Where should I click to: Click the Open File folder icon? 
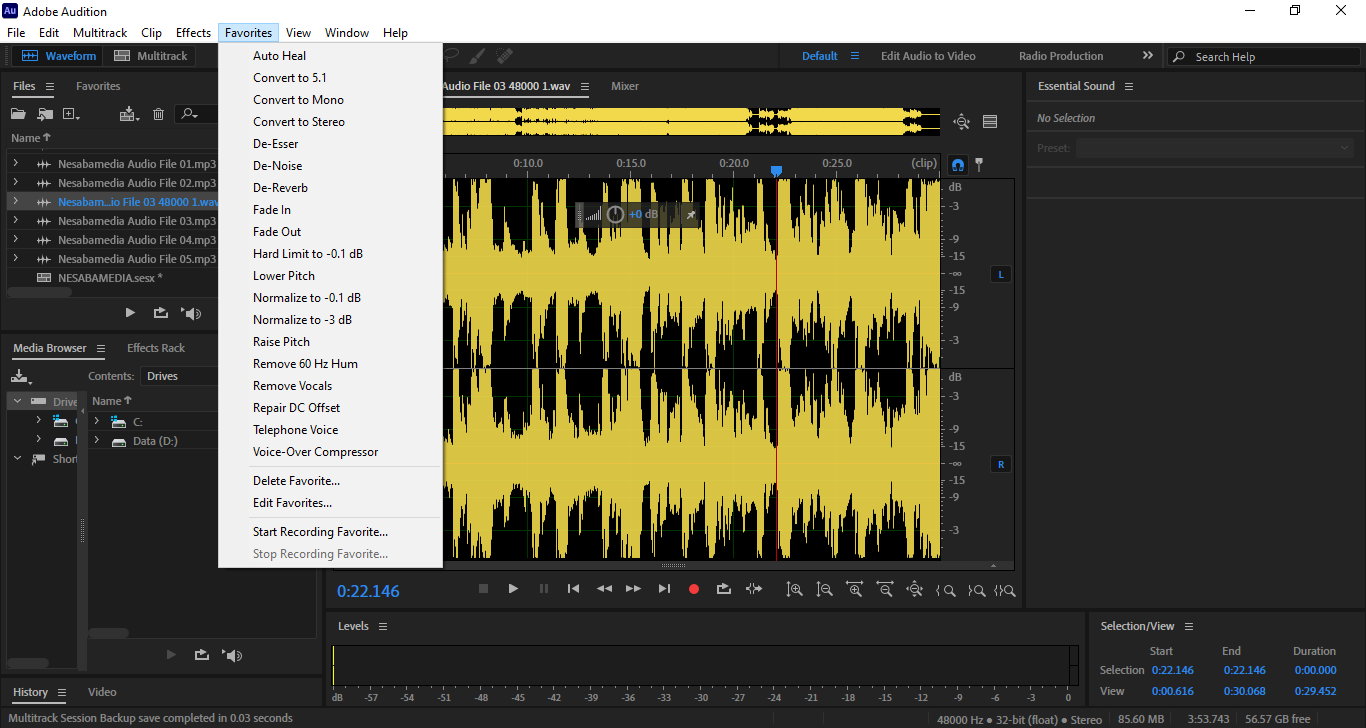(x=18, y=114)
